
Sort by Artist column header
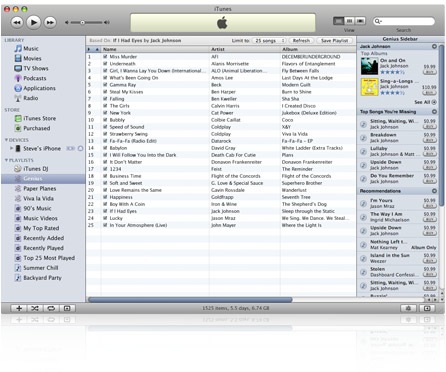point(245,49)
